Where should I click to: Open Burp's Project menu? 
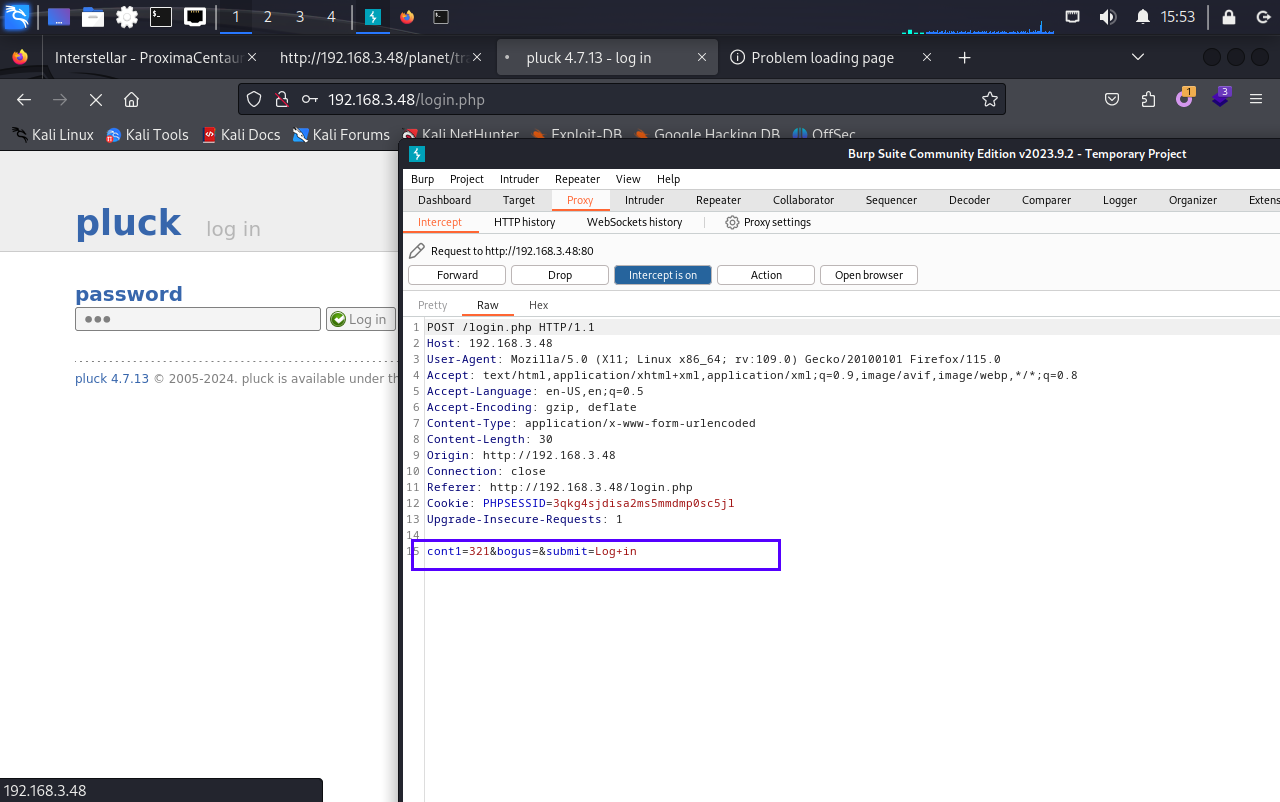coord(466,179)
